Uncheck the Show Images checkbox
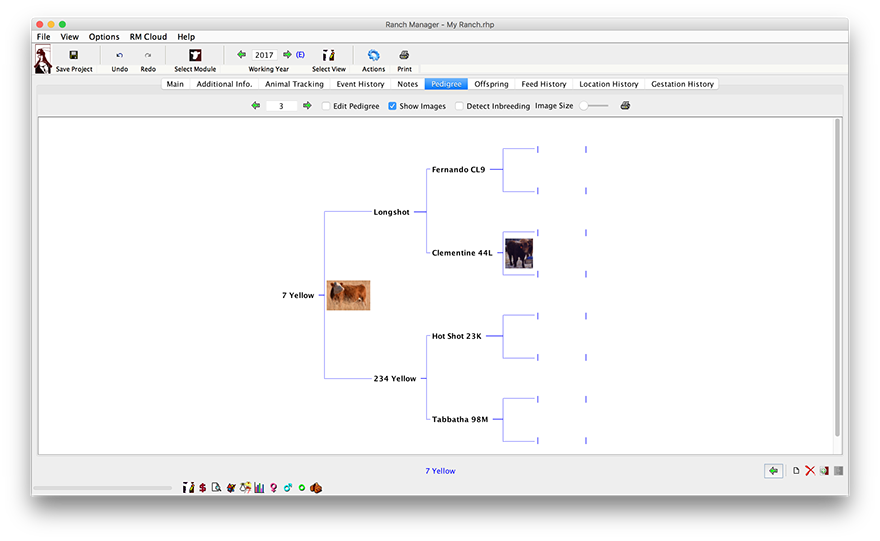The image size is (880, 541). (x=392, y=106)
